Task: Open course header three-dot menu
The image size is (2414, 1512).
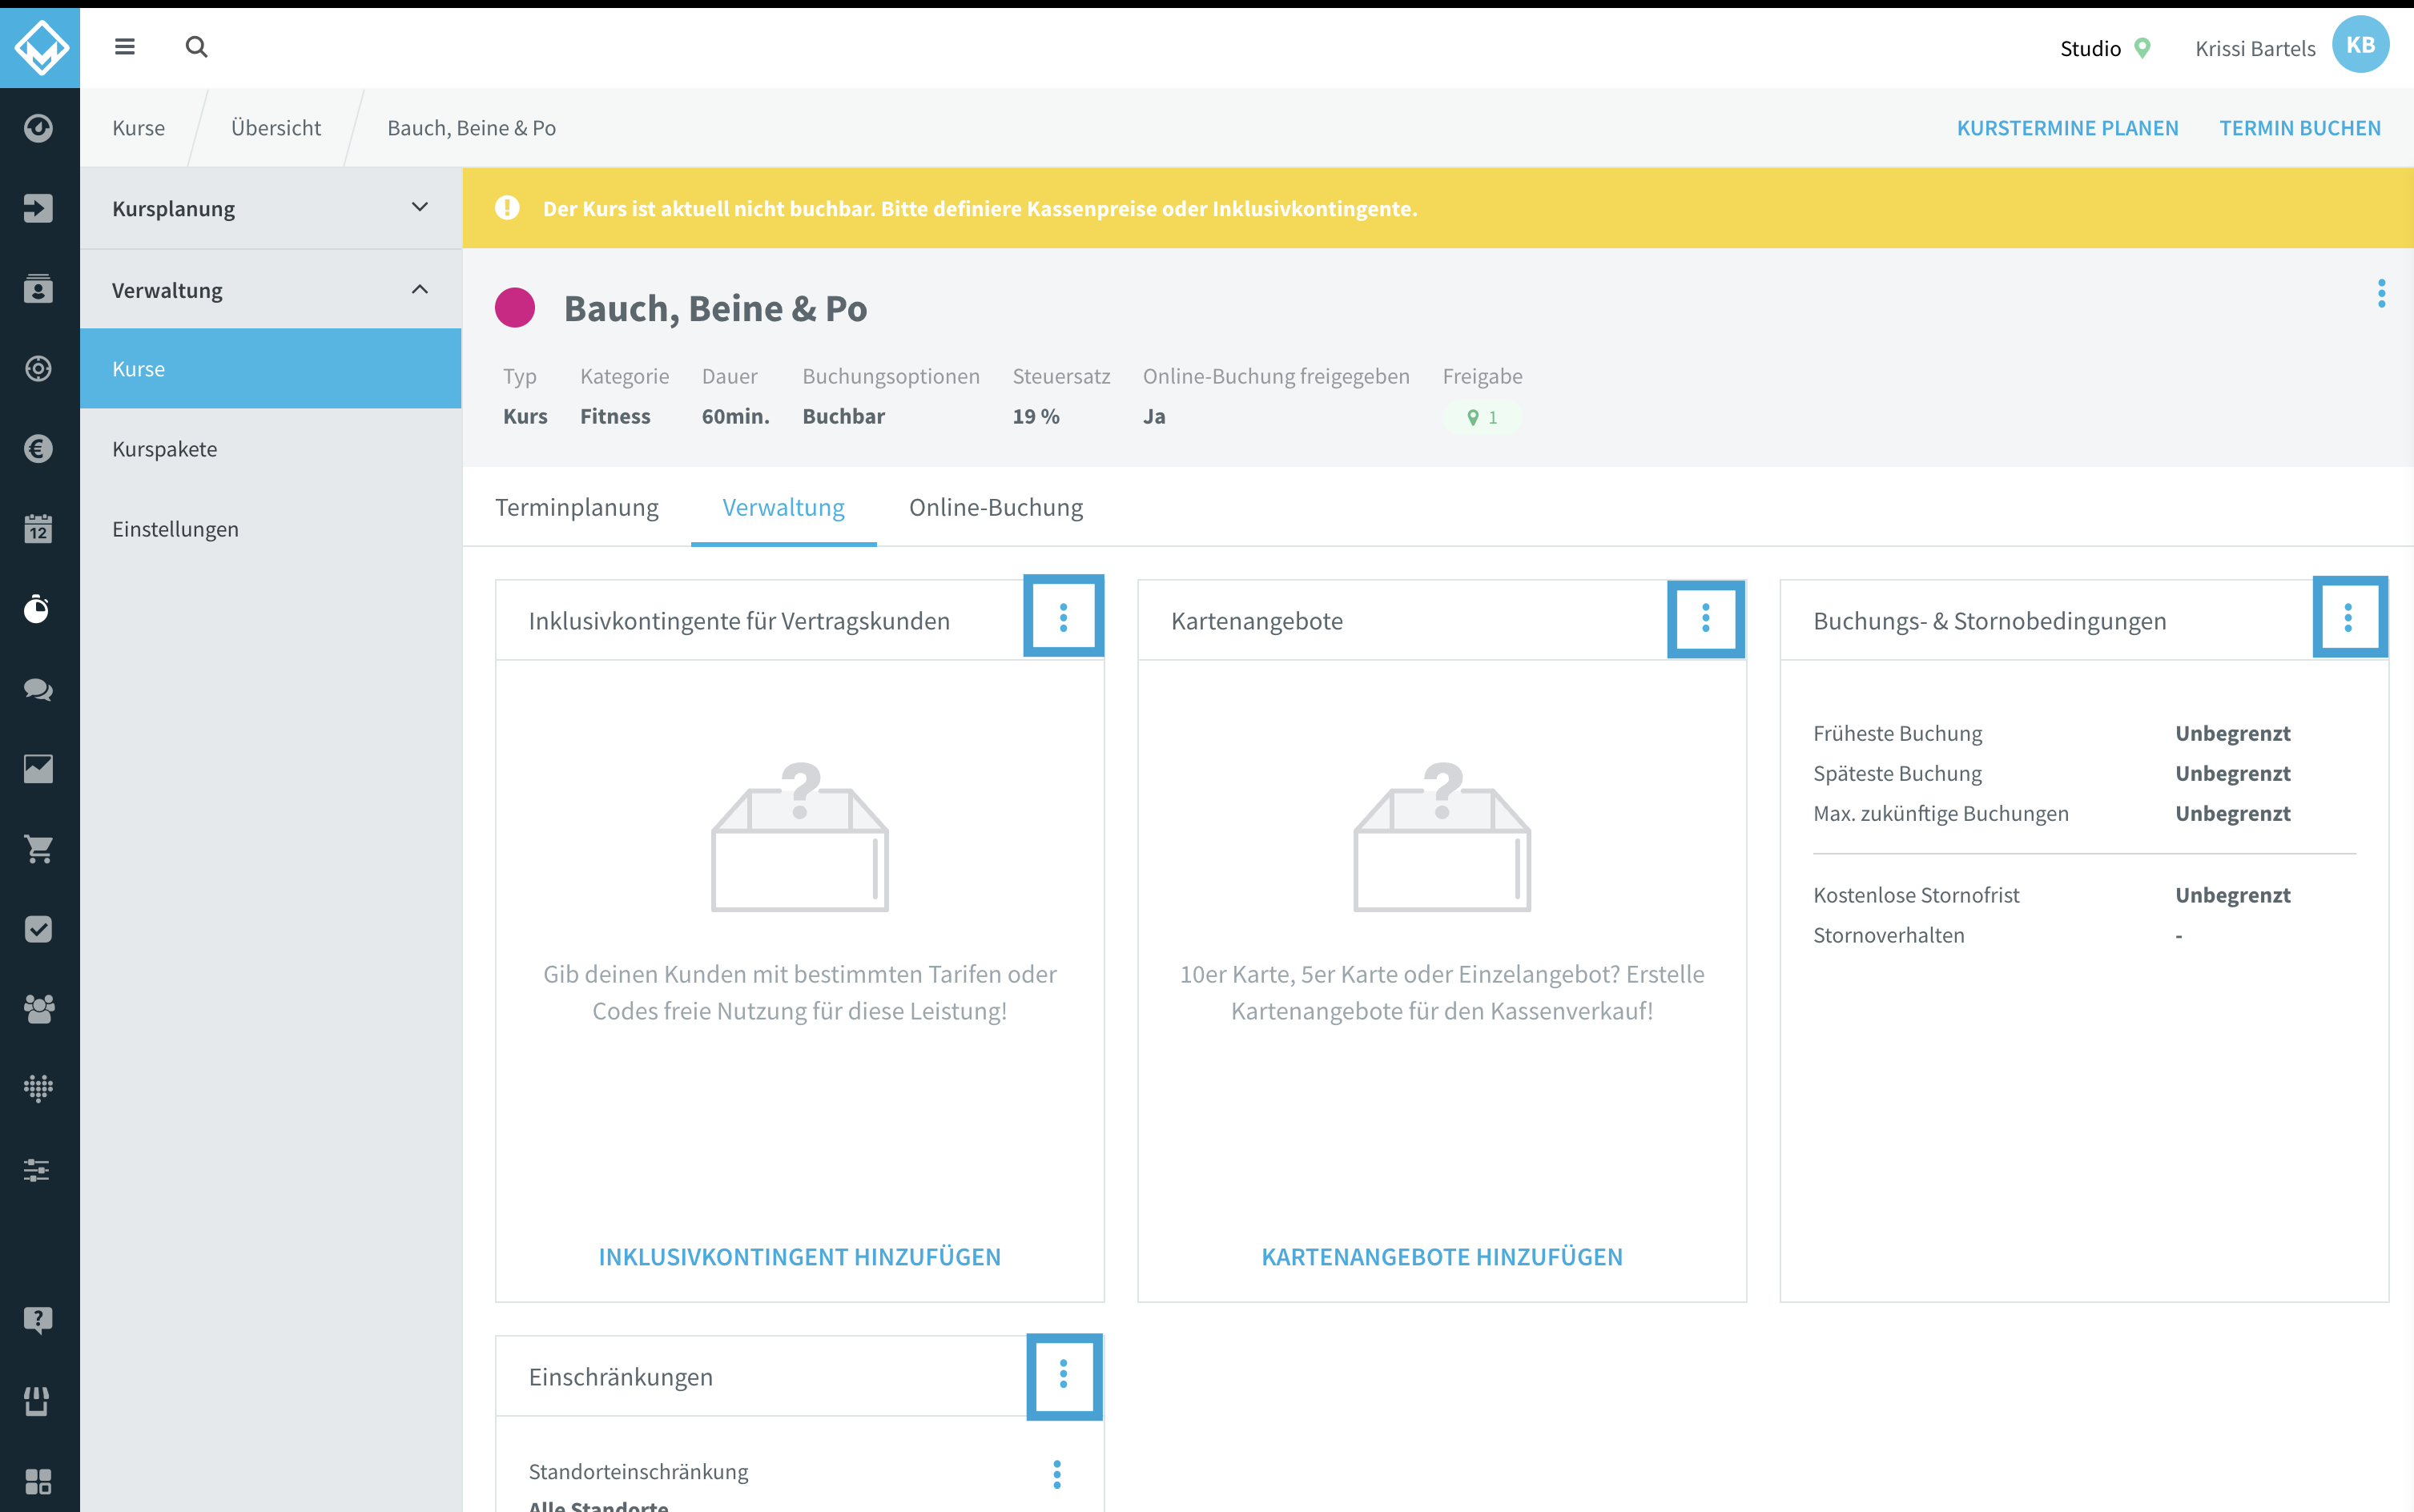Action: click(2381, 293)
